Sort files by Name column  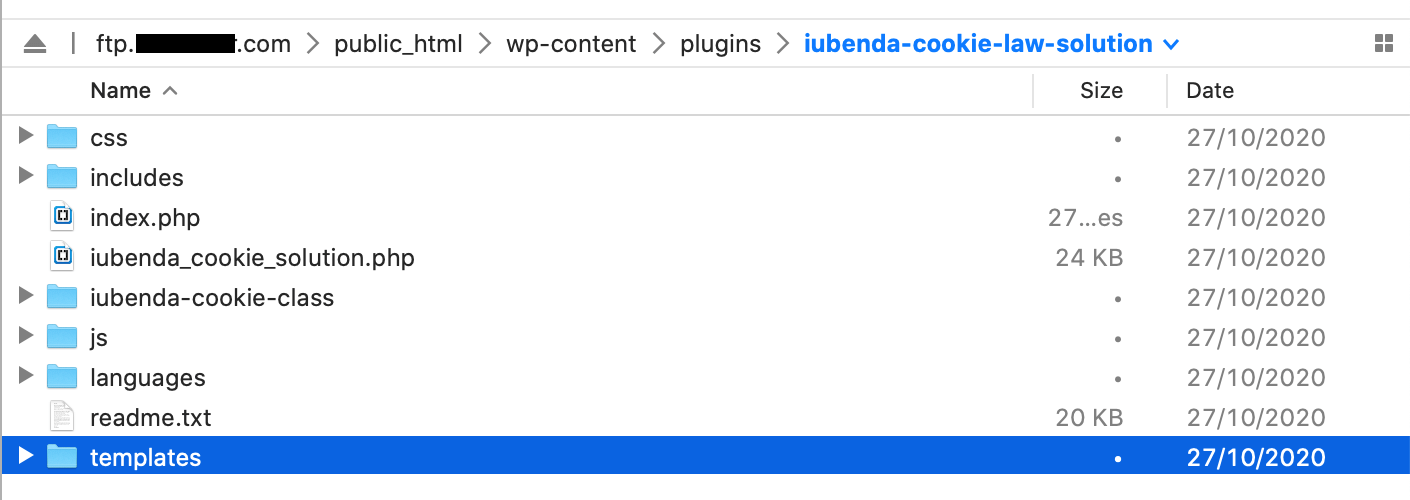pyautogui.click(x=120, y=91)
